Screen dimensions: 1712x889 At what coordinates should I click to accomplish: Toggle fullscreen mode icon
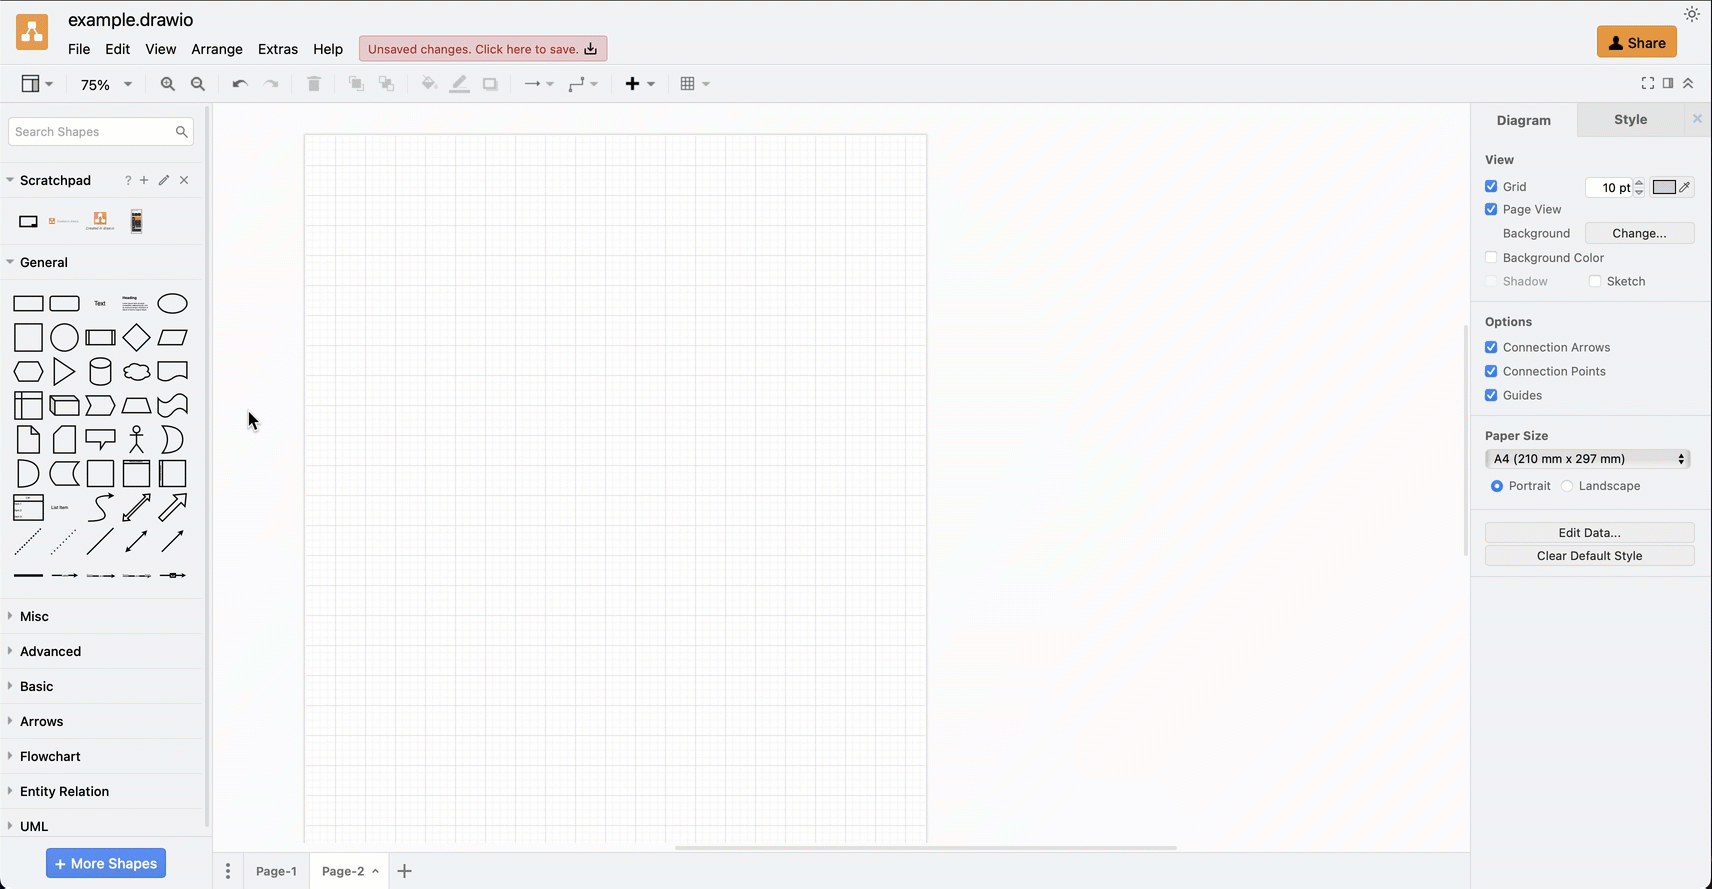1648,83
